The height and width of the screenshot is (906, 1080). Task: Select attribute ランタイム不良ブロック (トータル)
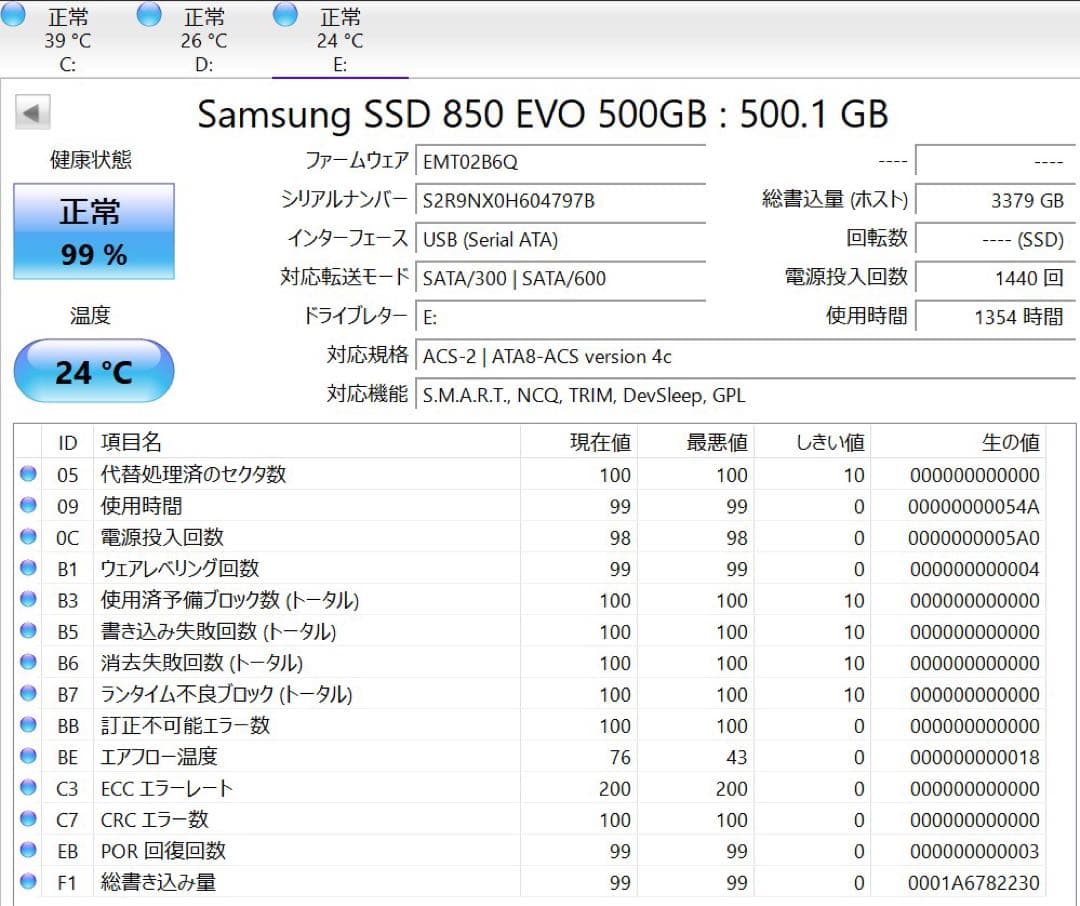click(226, 694)
